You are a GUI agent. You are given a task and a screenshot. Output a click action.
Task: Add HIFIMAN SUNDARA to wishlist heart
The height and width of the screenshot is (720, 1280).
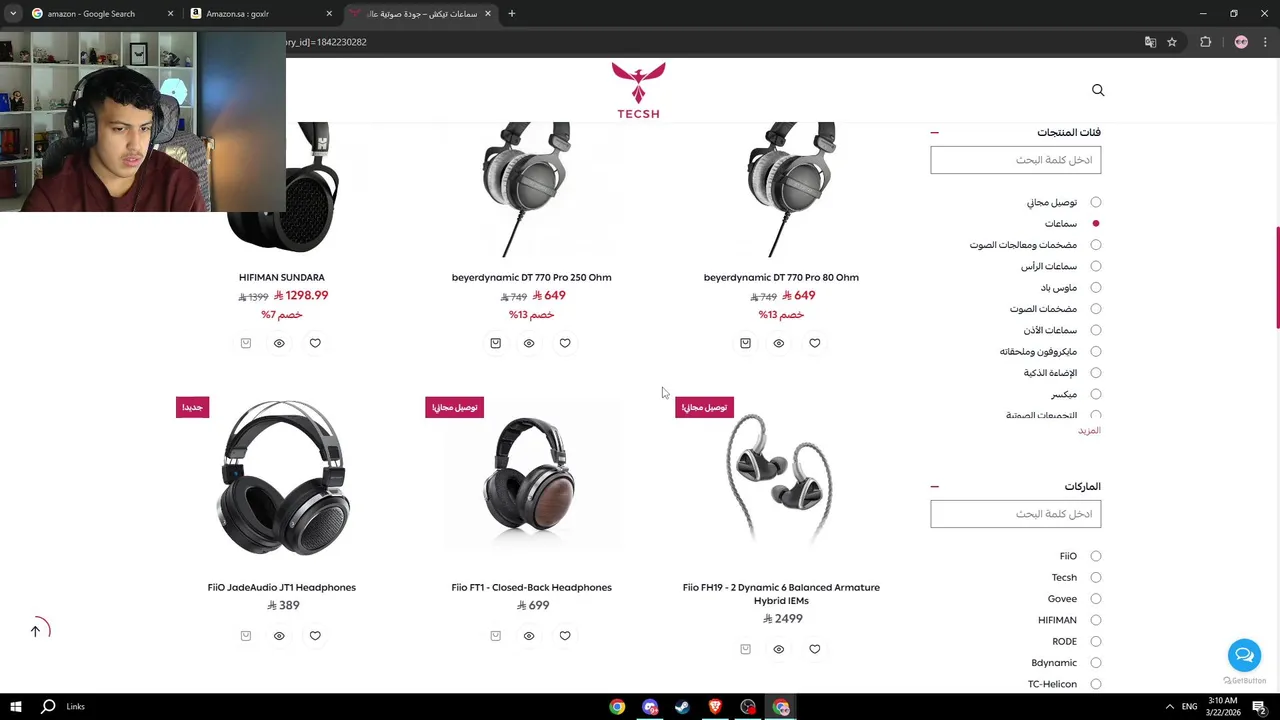[315, 343]
